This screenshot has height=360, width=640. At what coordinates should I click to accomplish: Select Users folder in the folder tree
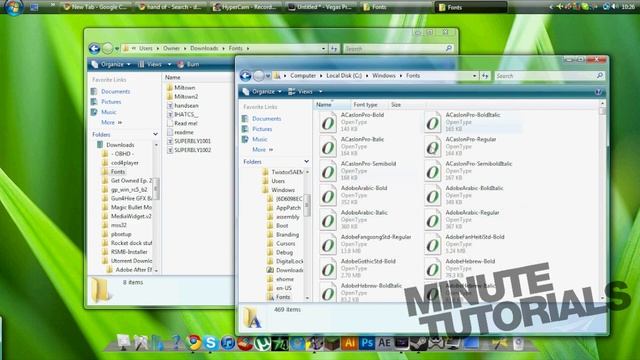click(278, 181)
